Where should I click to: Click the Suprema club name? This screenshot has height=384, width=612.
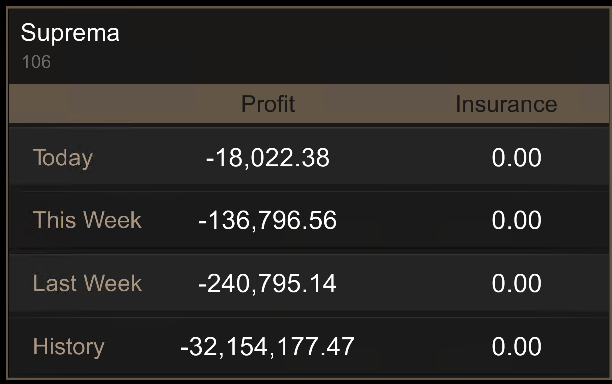[70, 33]
